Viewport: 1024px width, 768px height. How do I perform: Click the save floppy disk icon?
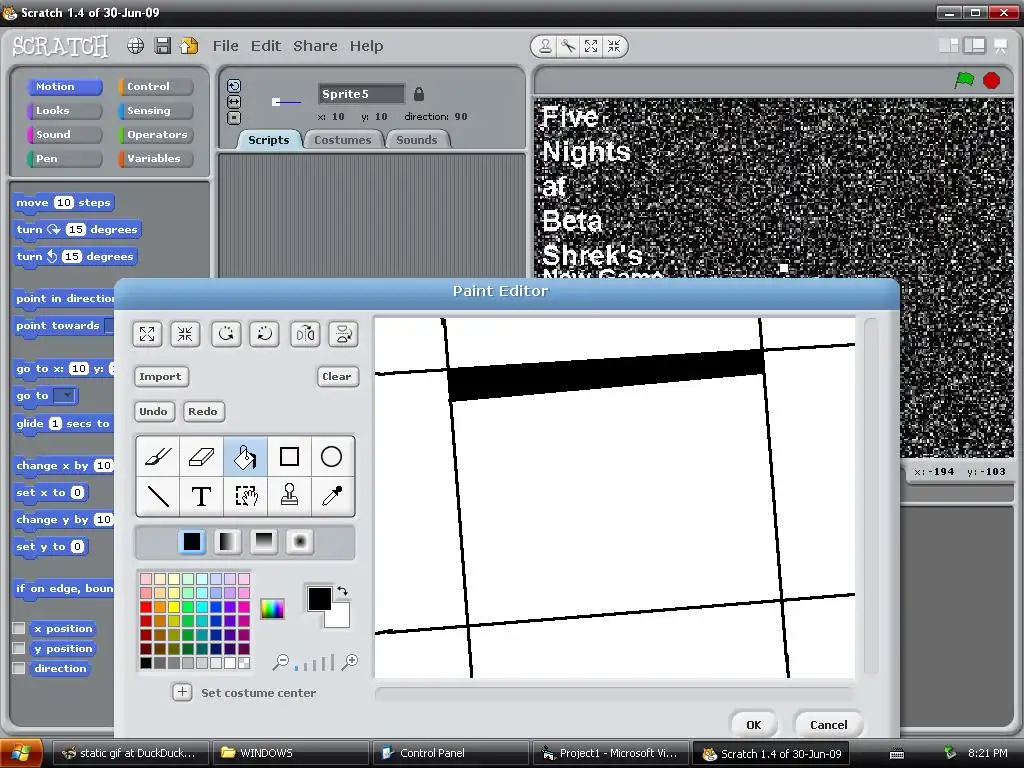coord(163,46)
